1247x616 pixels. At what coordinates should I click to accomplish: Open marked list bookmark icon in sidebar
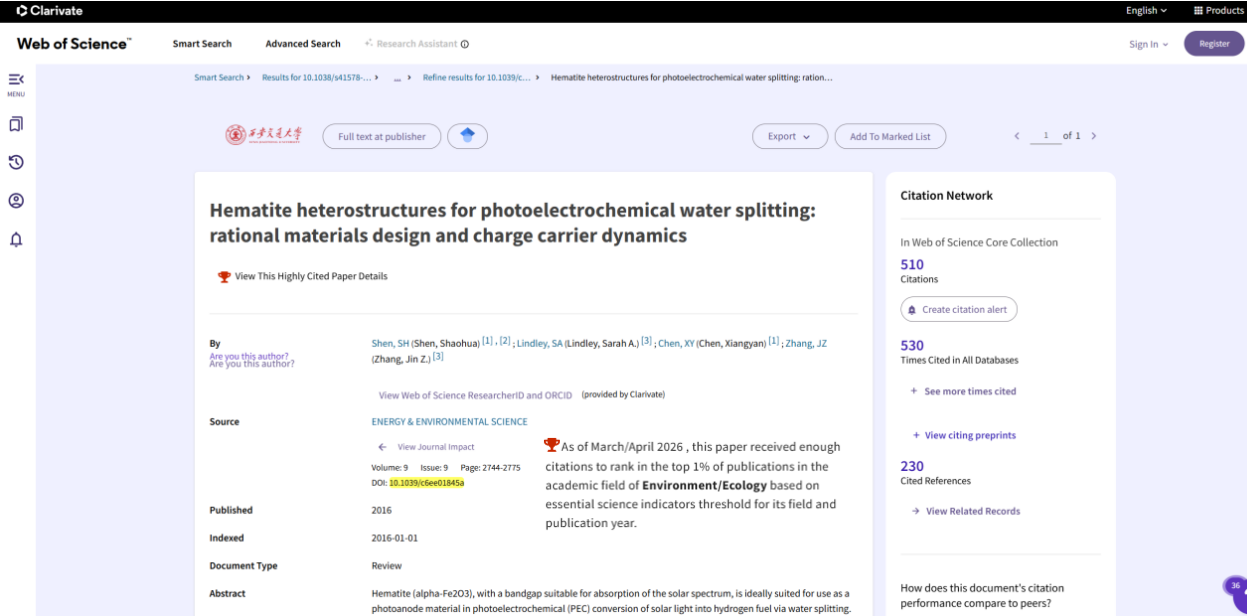click(16, 124)
